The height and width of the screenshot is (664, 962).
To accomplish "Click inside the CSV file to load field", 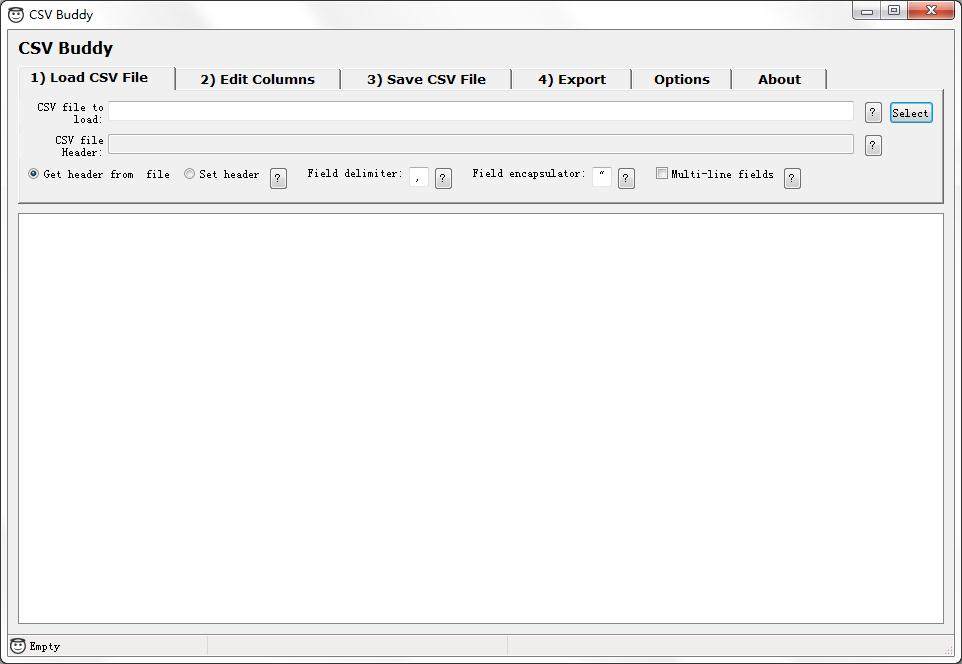I will pyautogui.click(x=480, y=111).
